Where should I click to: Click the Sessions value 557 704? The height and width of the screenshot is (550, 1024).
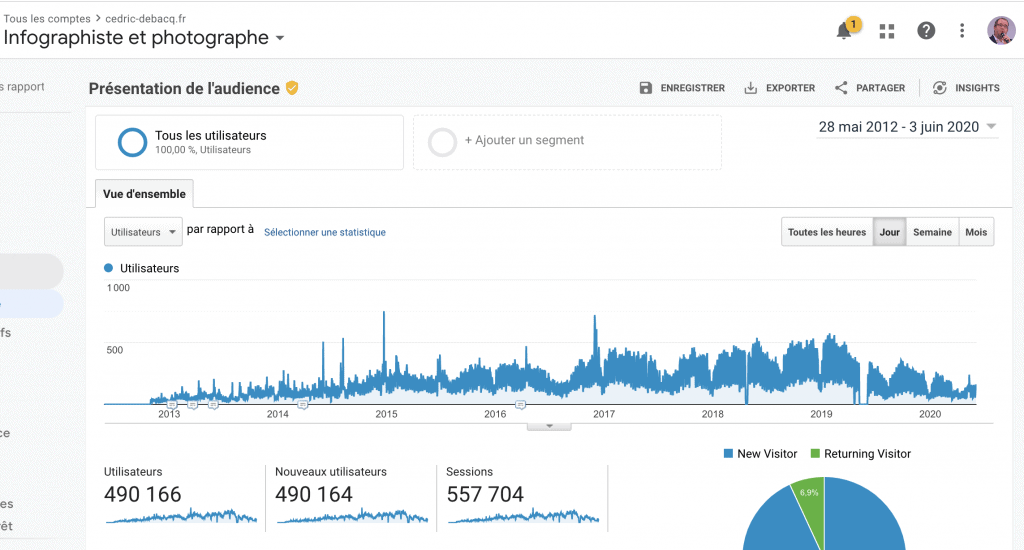point(485,494)
